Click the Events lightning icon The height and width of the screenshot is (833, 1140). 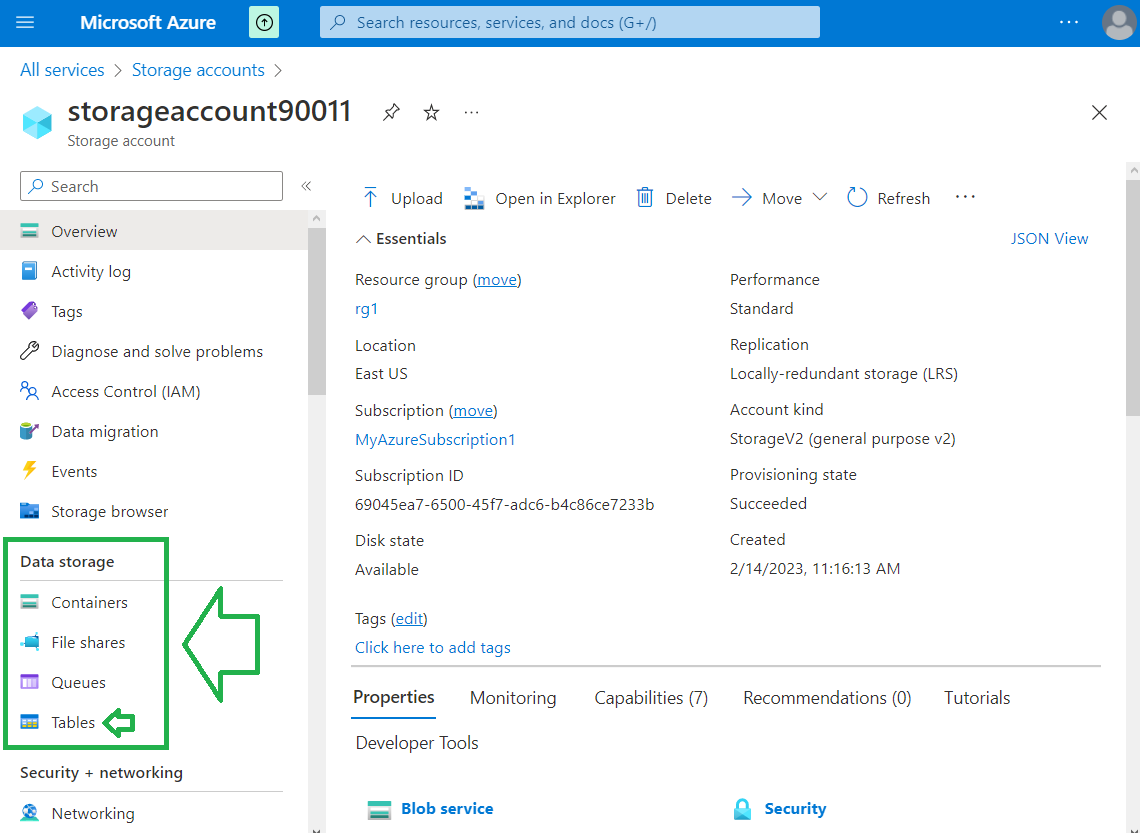point(30,471)
